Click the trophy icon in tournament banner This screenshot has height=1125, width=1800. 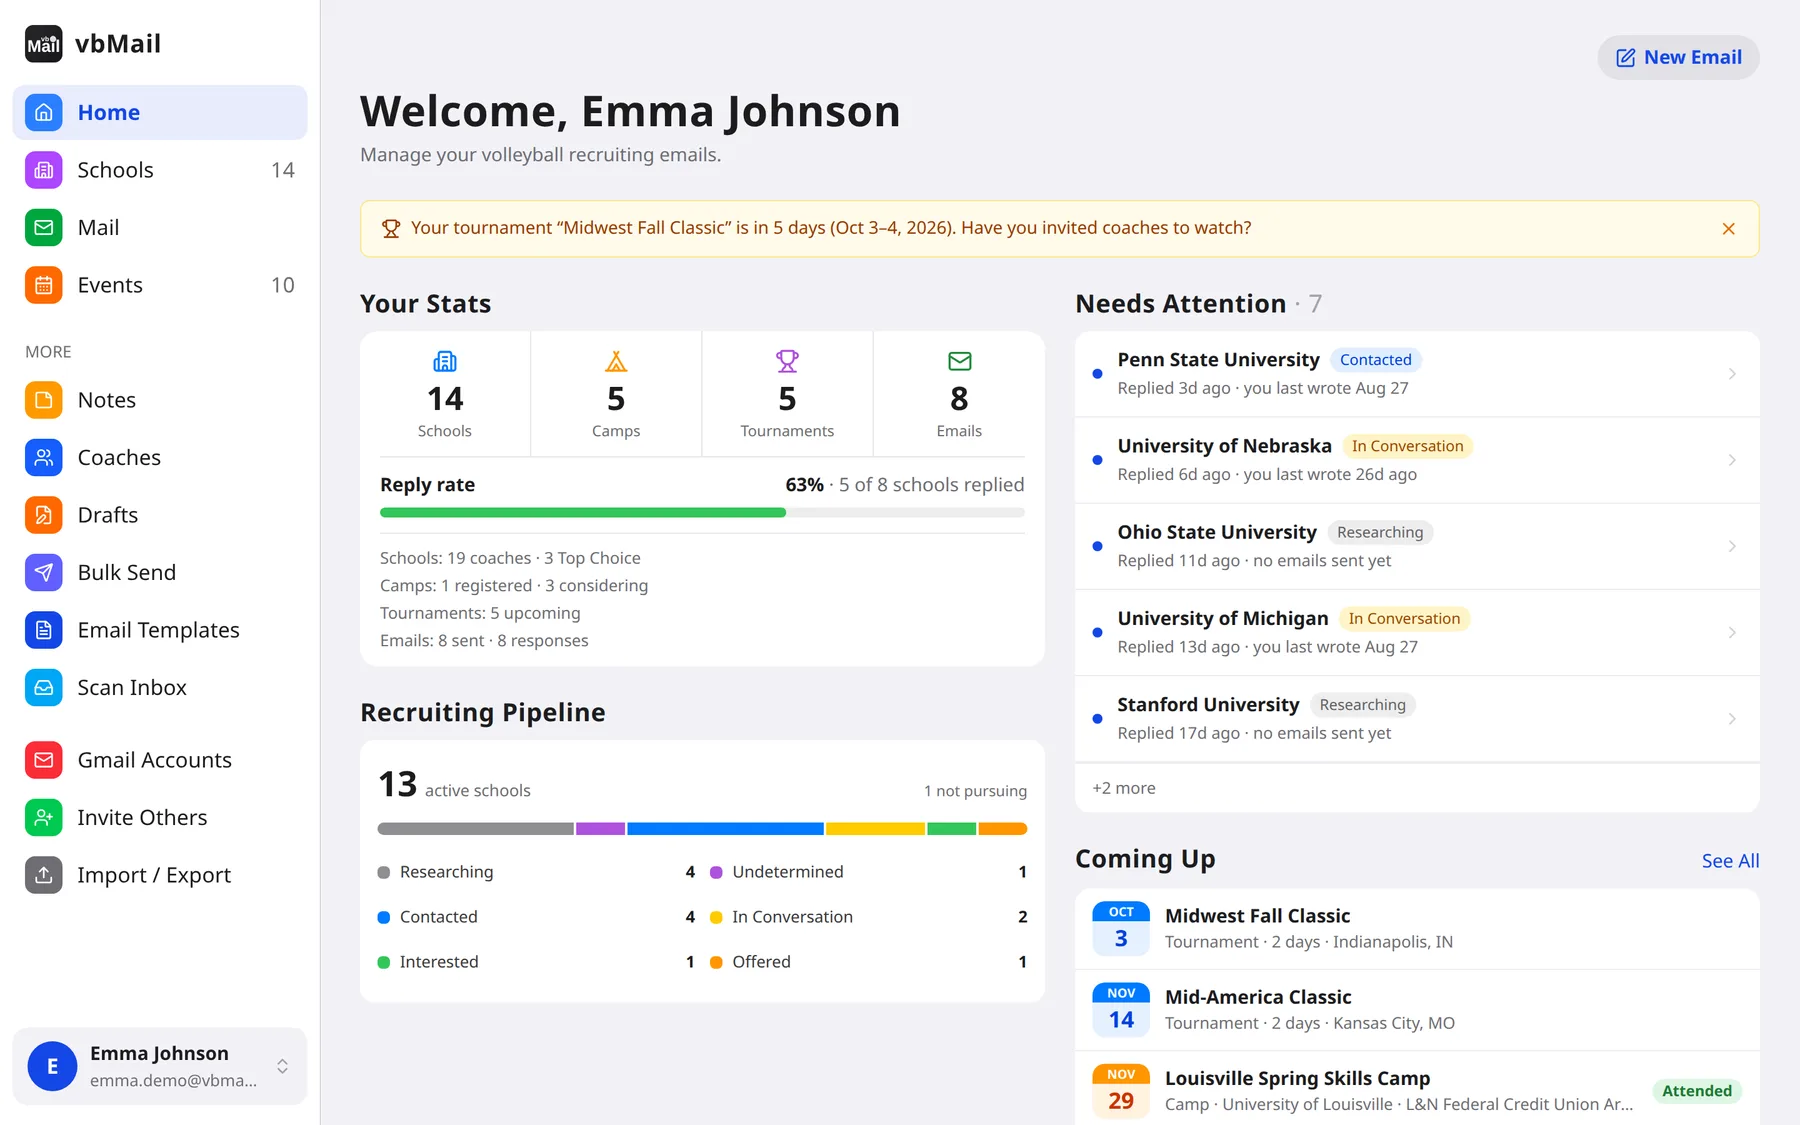click(x=391, y=228)
